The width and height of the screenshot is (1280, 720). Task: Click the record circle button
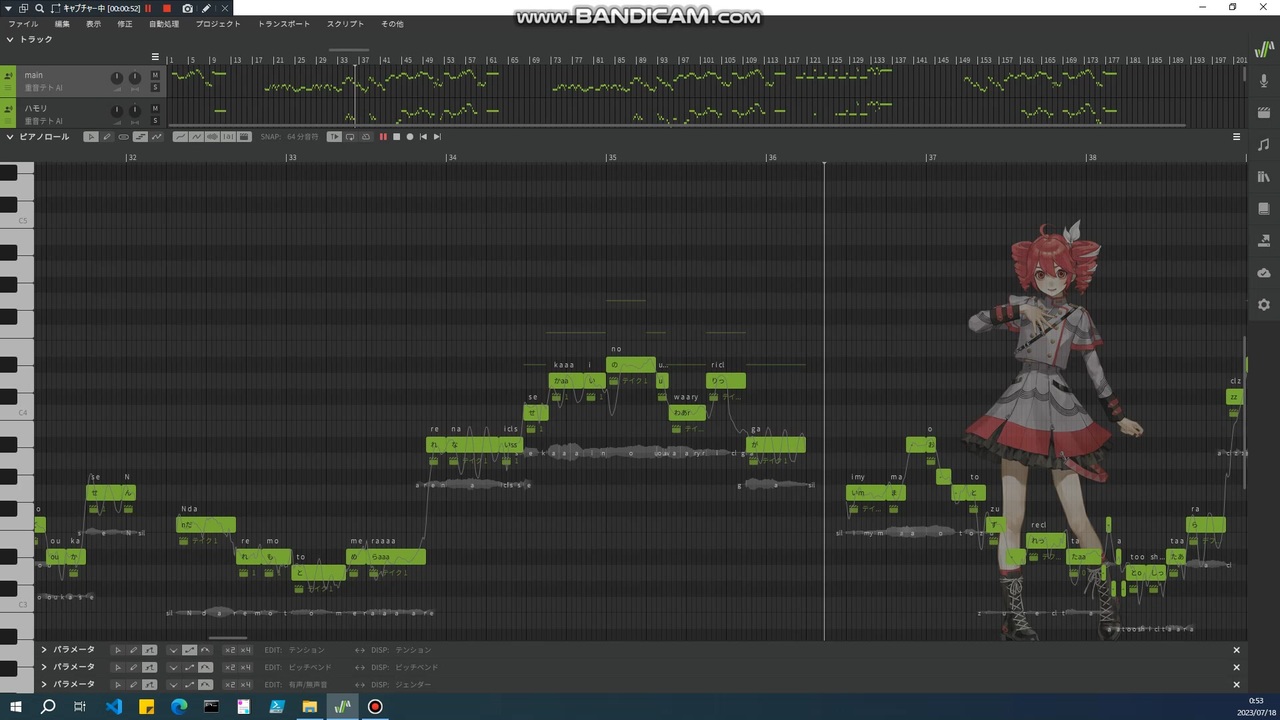pos(409,137)
